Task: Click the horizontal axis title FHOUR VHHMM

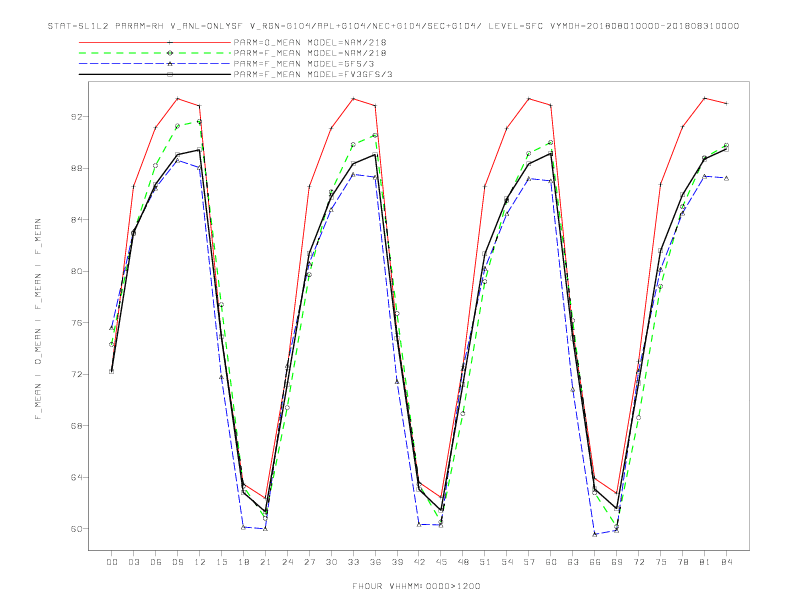Action: coord(416,586)
